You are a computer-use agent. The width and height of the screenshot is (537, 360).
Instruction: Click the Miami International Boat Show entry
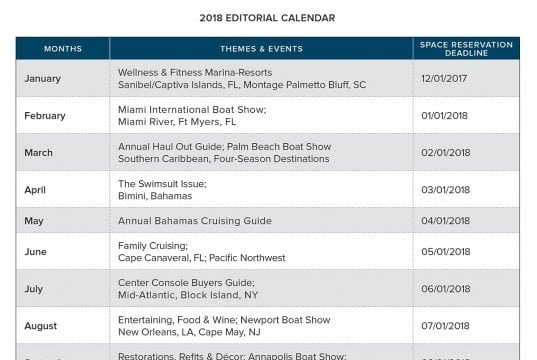pyautogui.click(x=192, y=109)
